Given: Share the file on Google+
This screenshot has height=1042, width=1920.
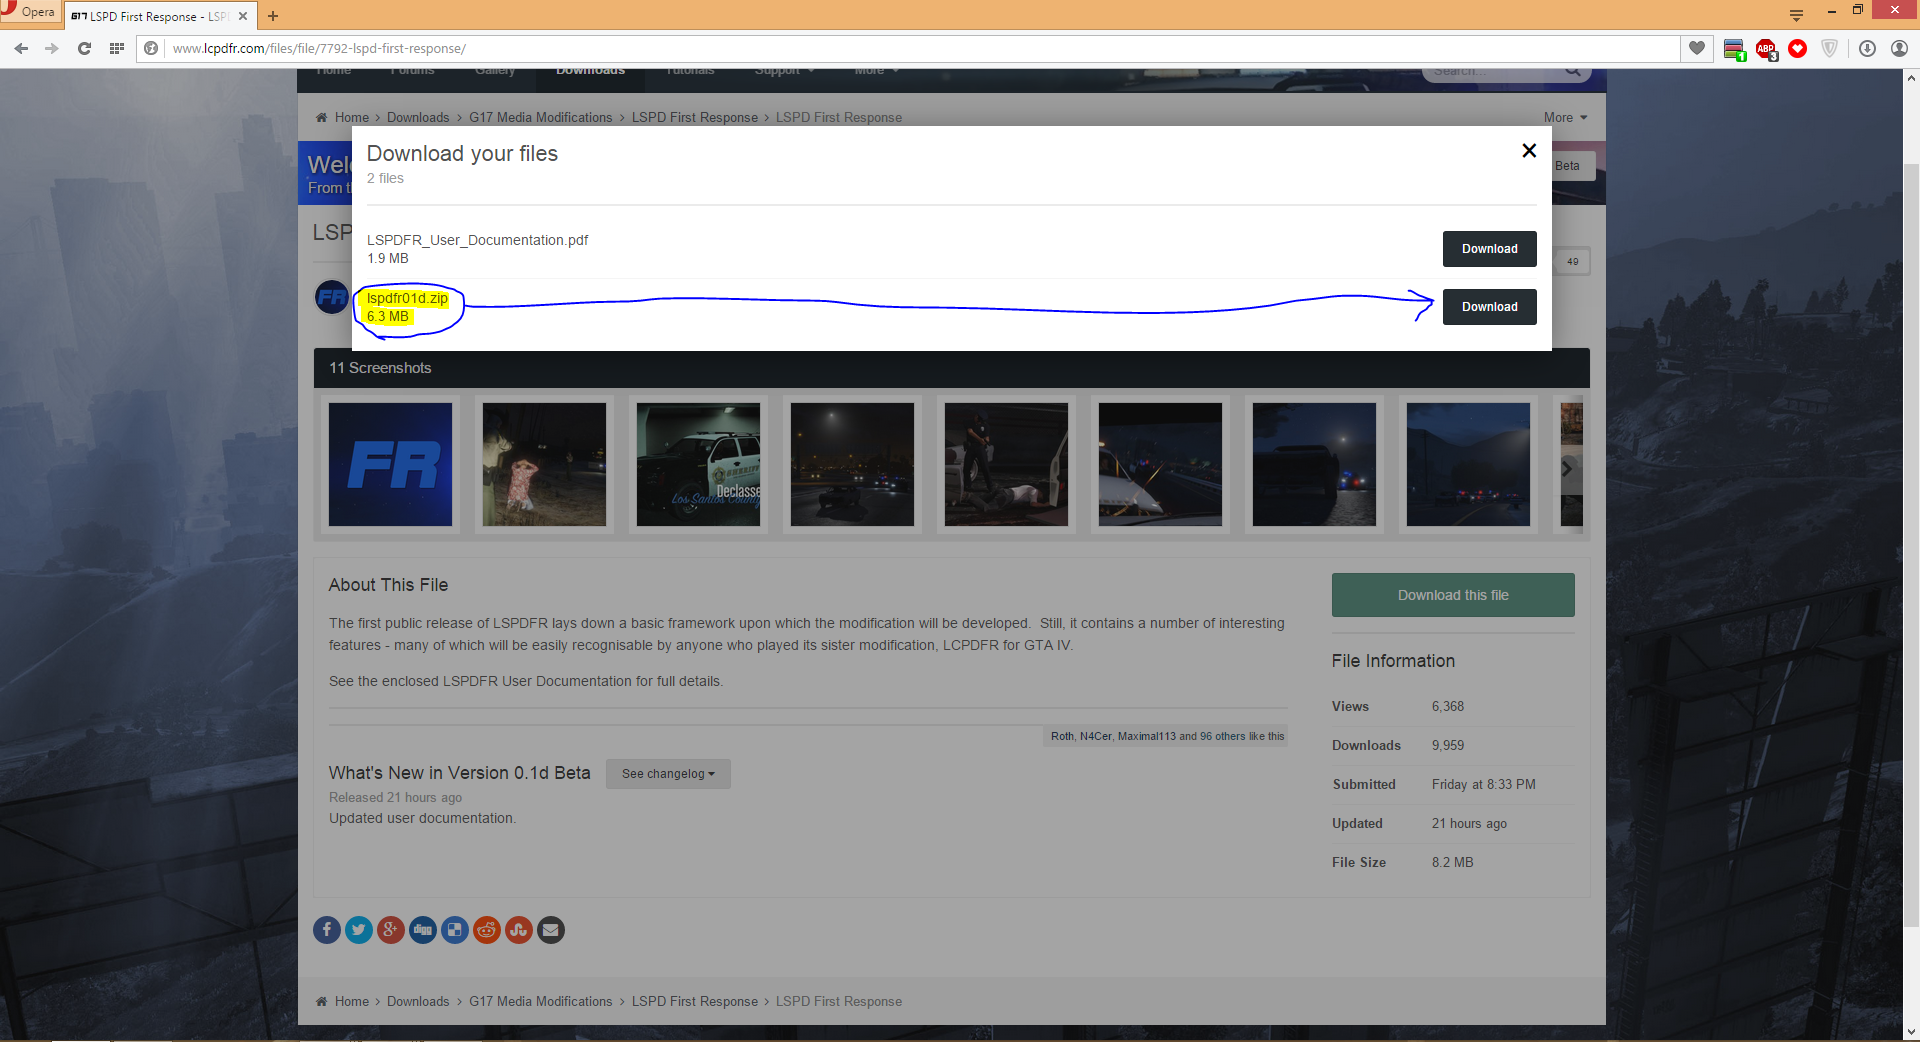Looking at the screenshot, I should pyautogui.click(x=391, y=930).
